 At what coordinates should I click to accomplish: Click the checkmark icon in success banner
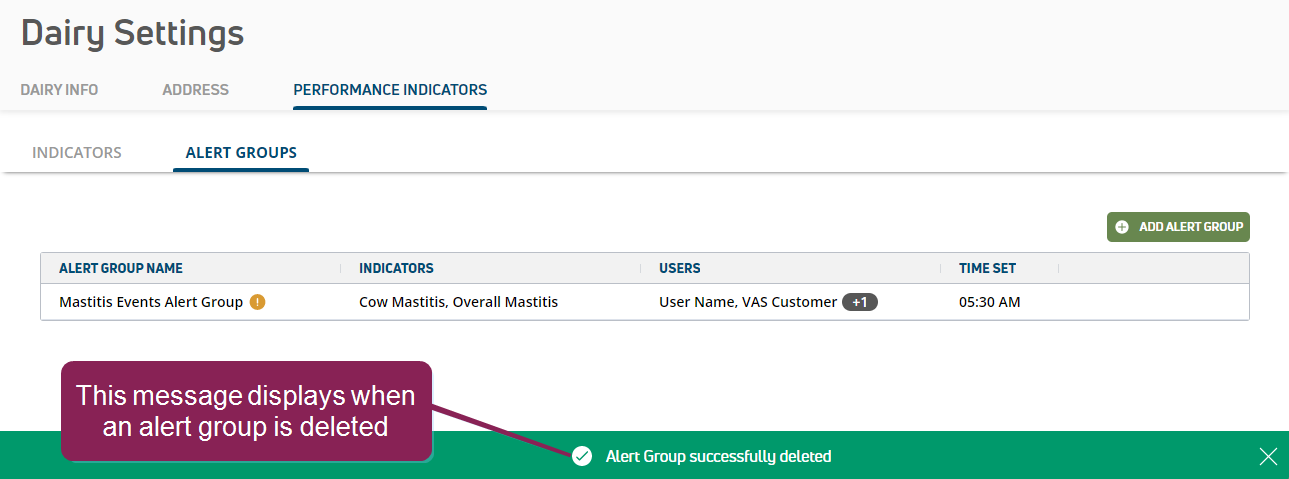[x=582, y=456]
